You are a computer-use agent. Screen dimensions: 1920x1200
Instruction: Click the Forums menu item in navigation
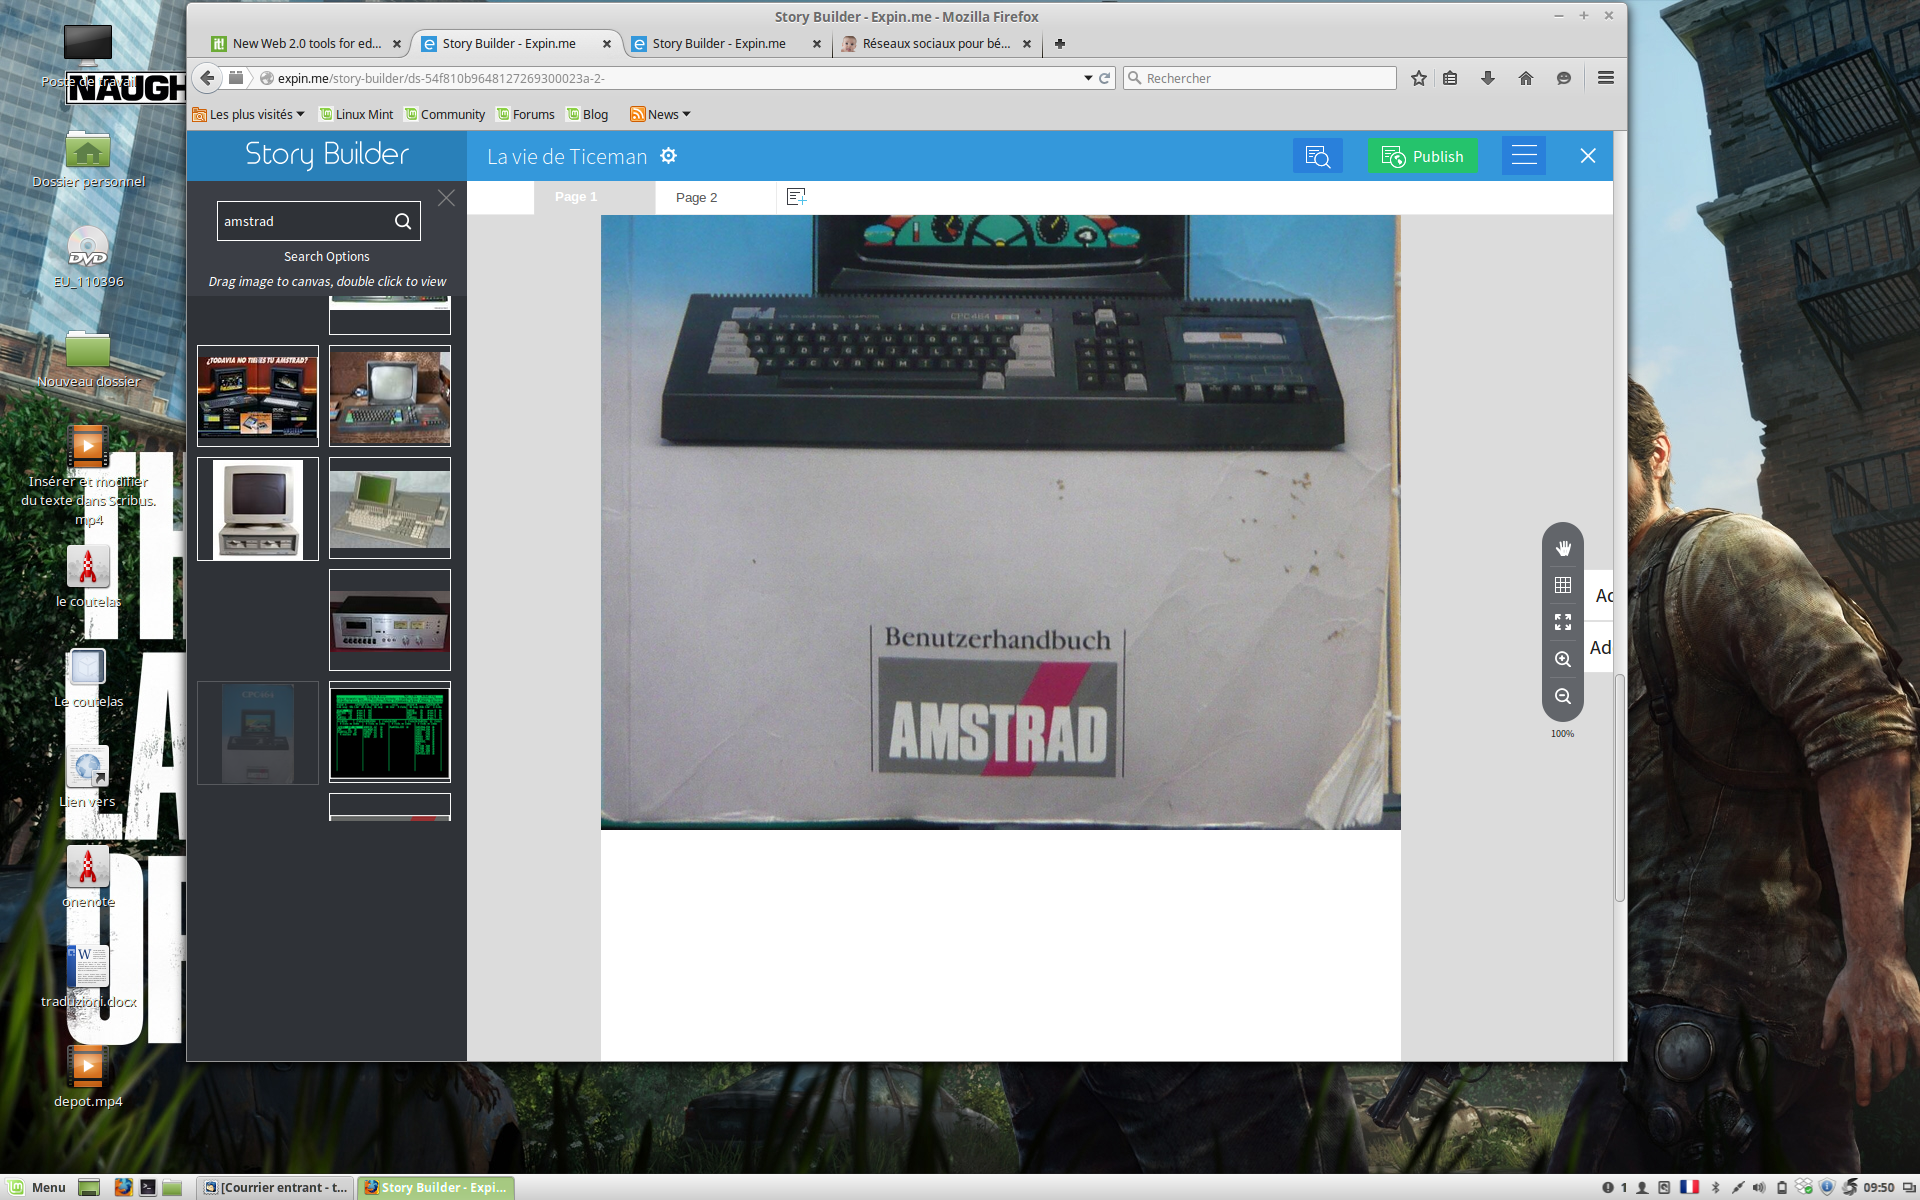click(x=532, y=113)
